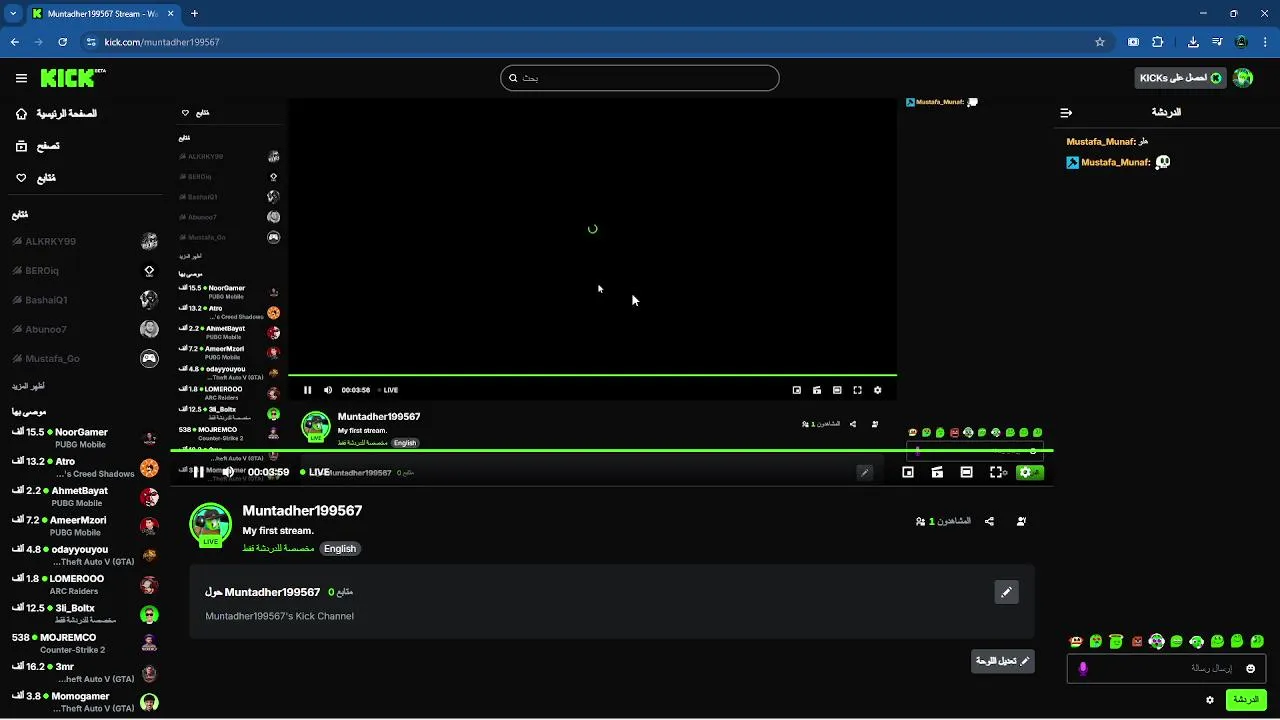Open recommended channel 3li_Boltx

coord(85,614)
